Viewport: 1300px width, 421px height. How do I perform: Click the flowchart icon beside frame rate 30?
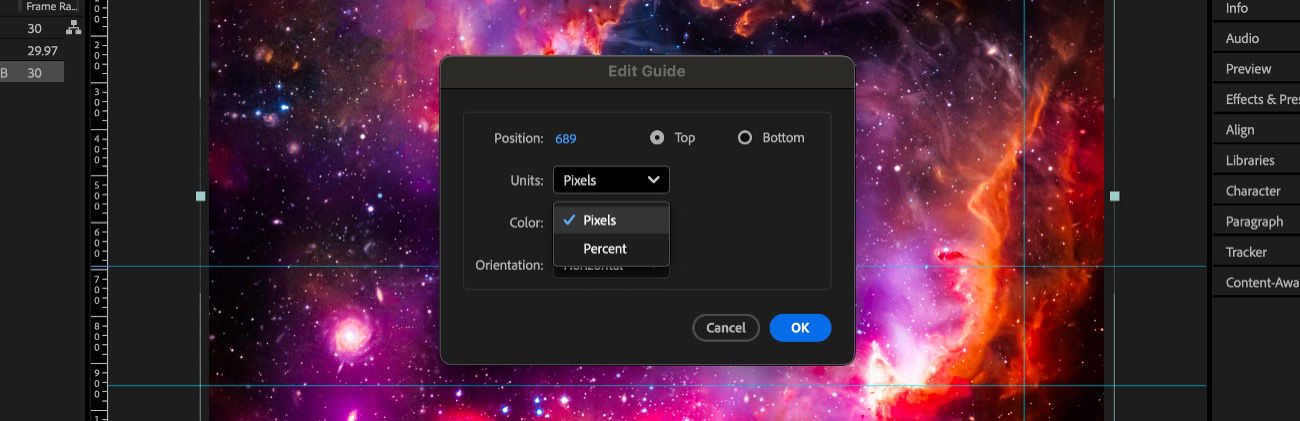(73, 29)
